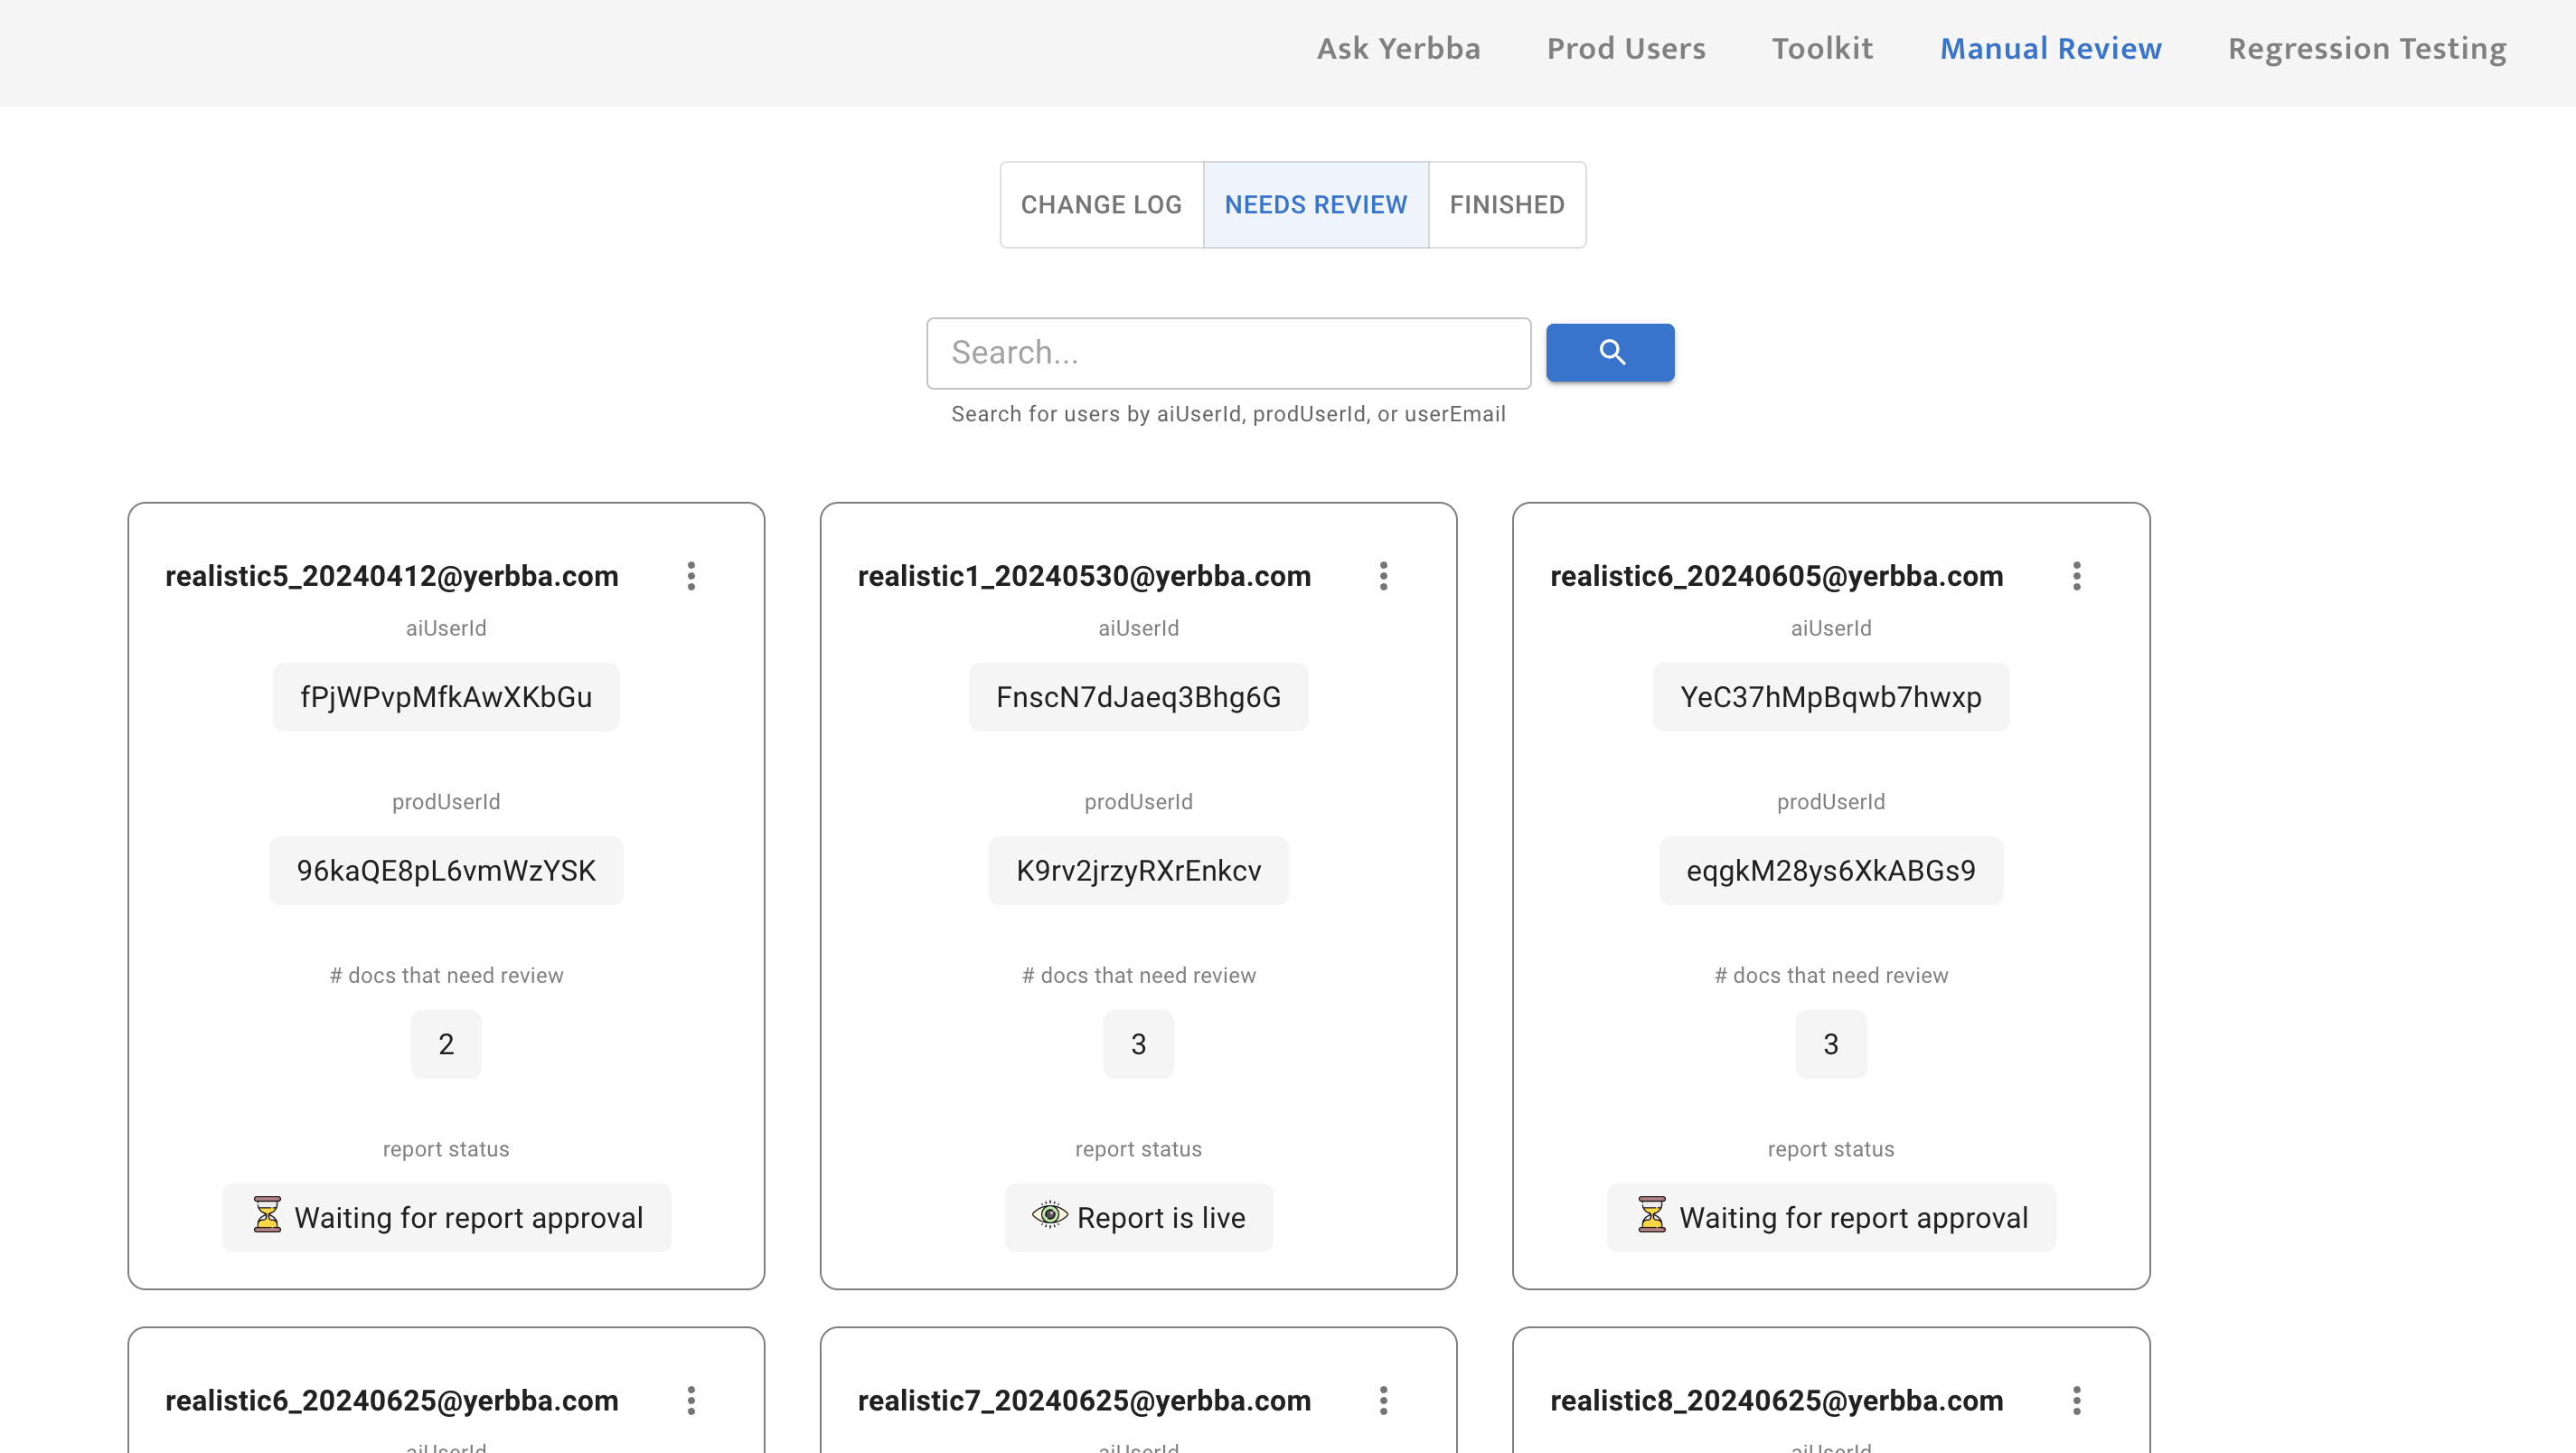Viewport: 2576px width, 1453px height.
Task: Open kebab menu on realistic5_20240412 card
Action: (691, 576)
